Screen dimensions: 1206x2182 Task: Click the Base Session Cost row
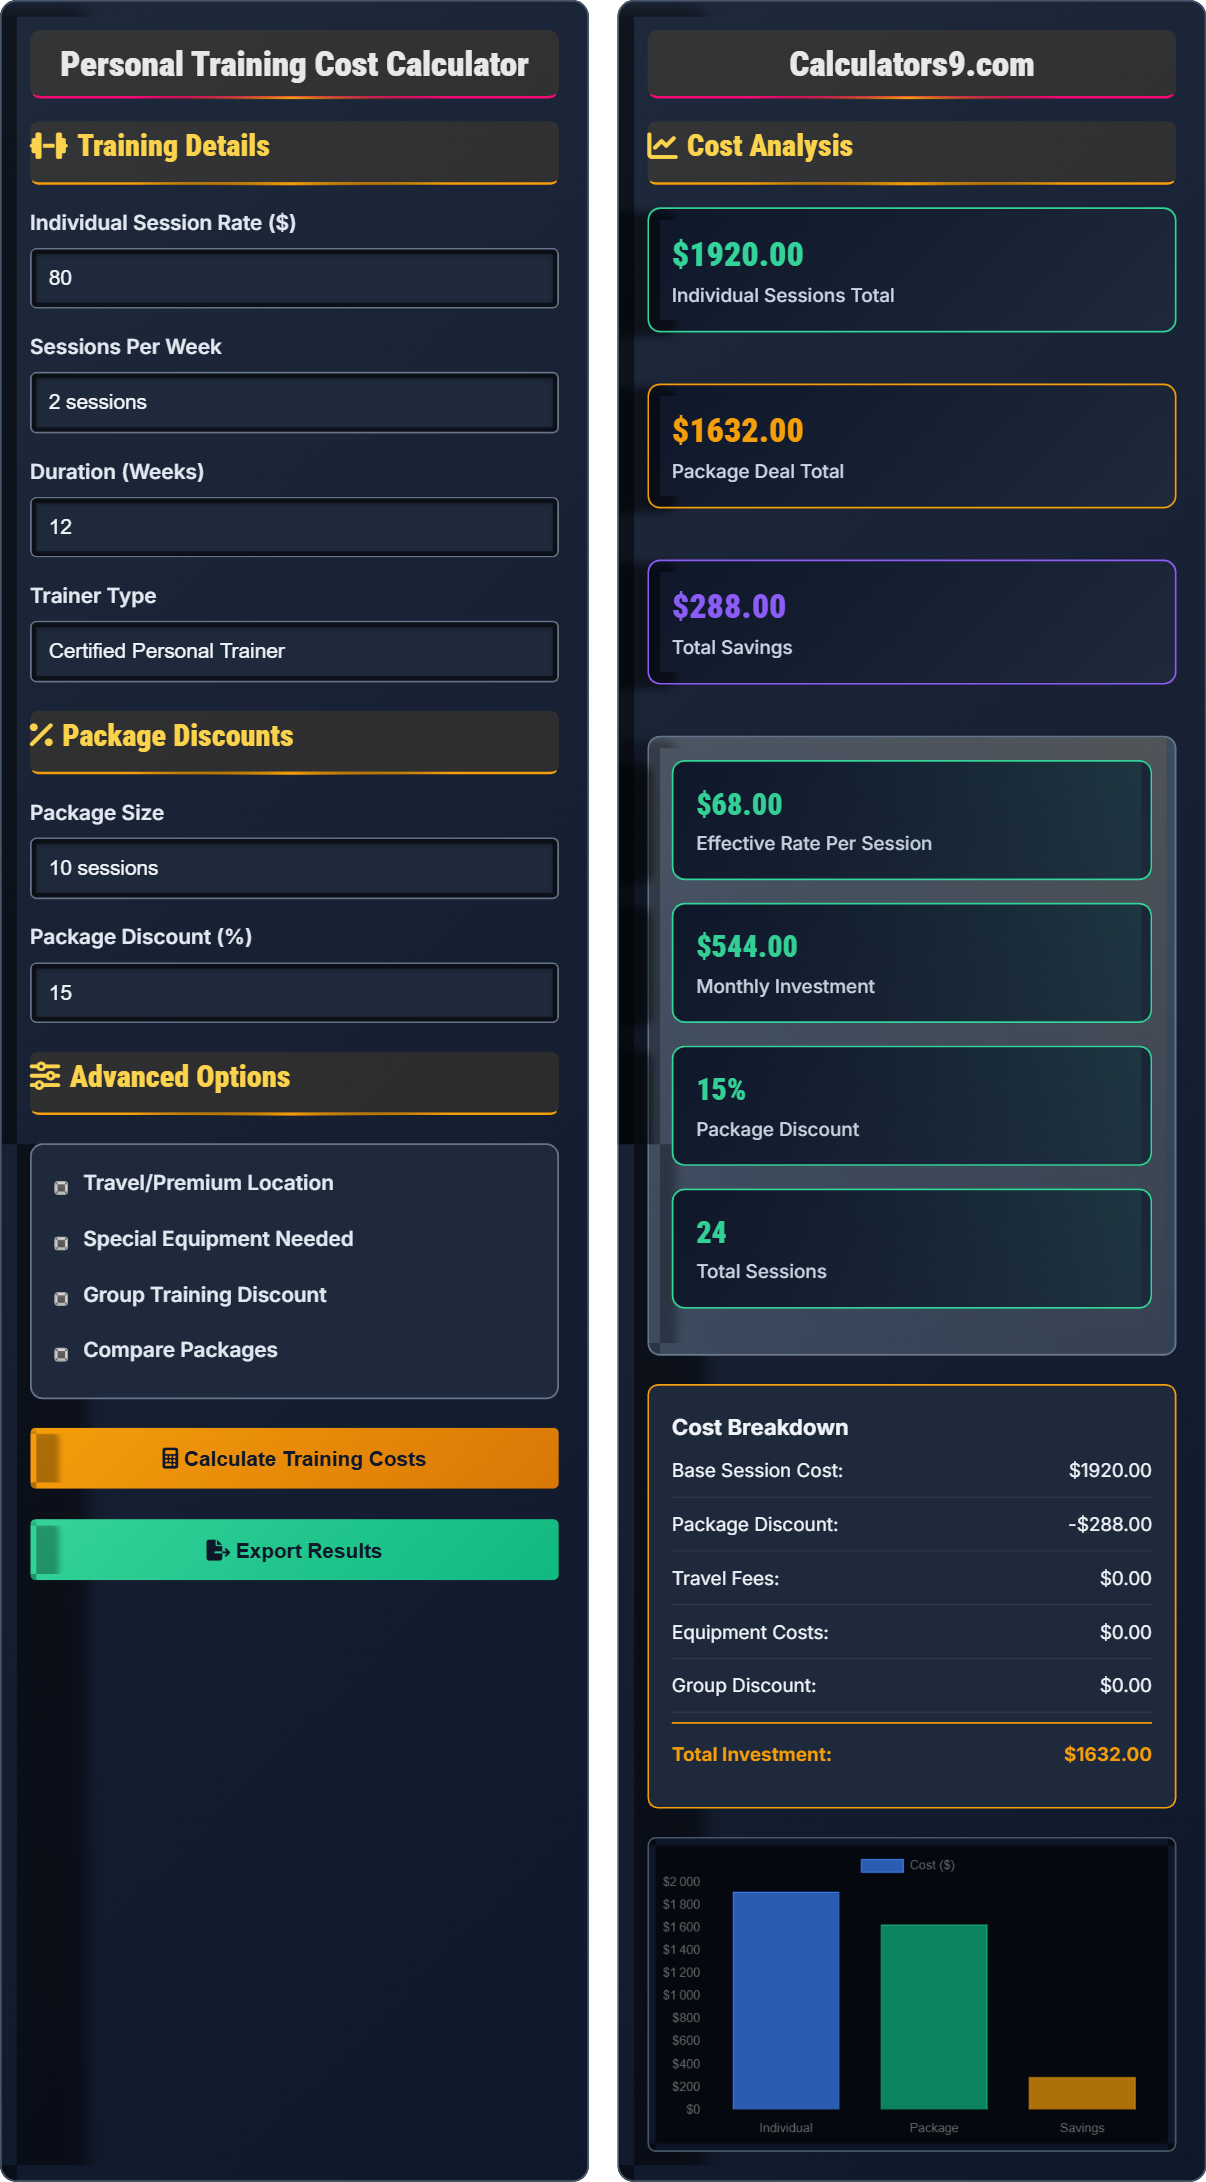coord(912,1470)
